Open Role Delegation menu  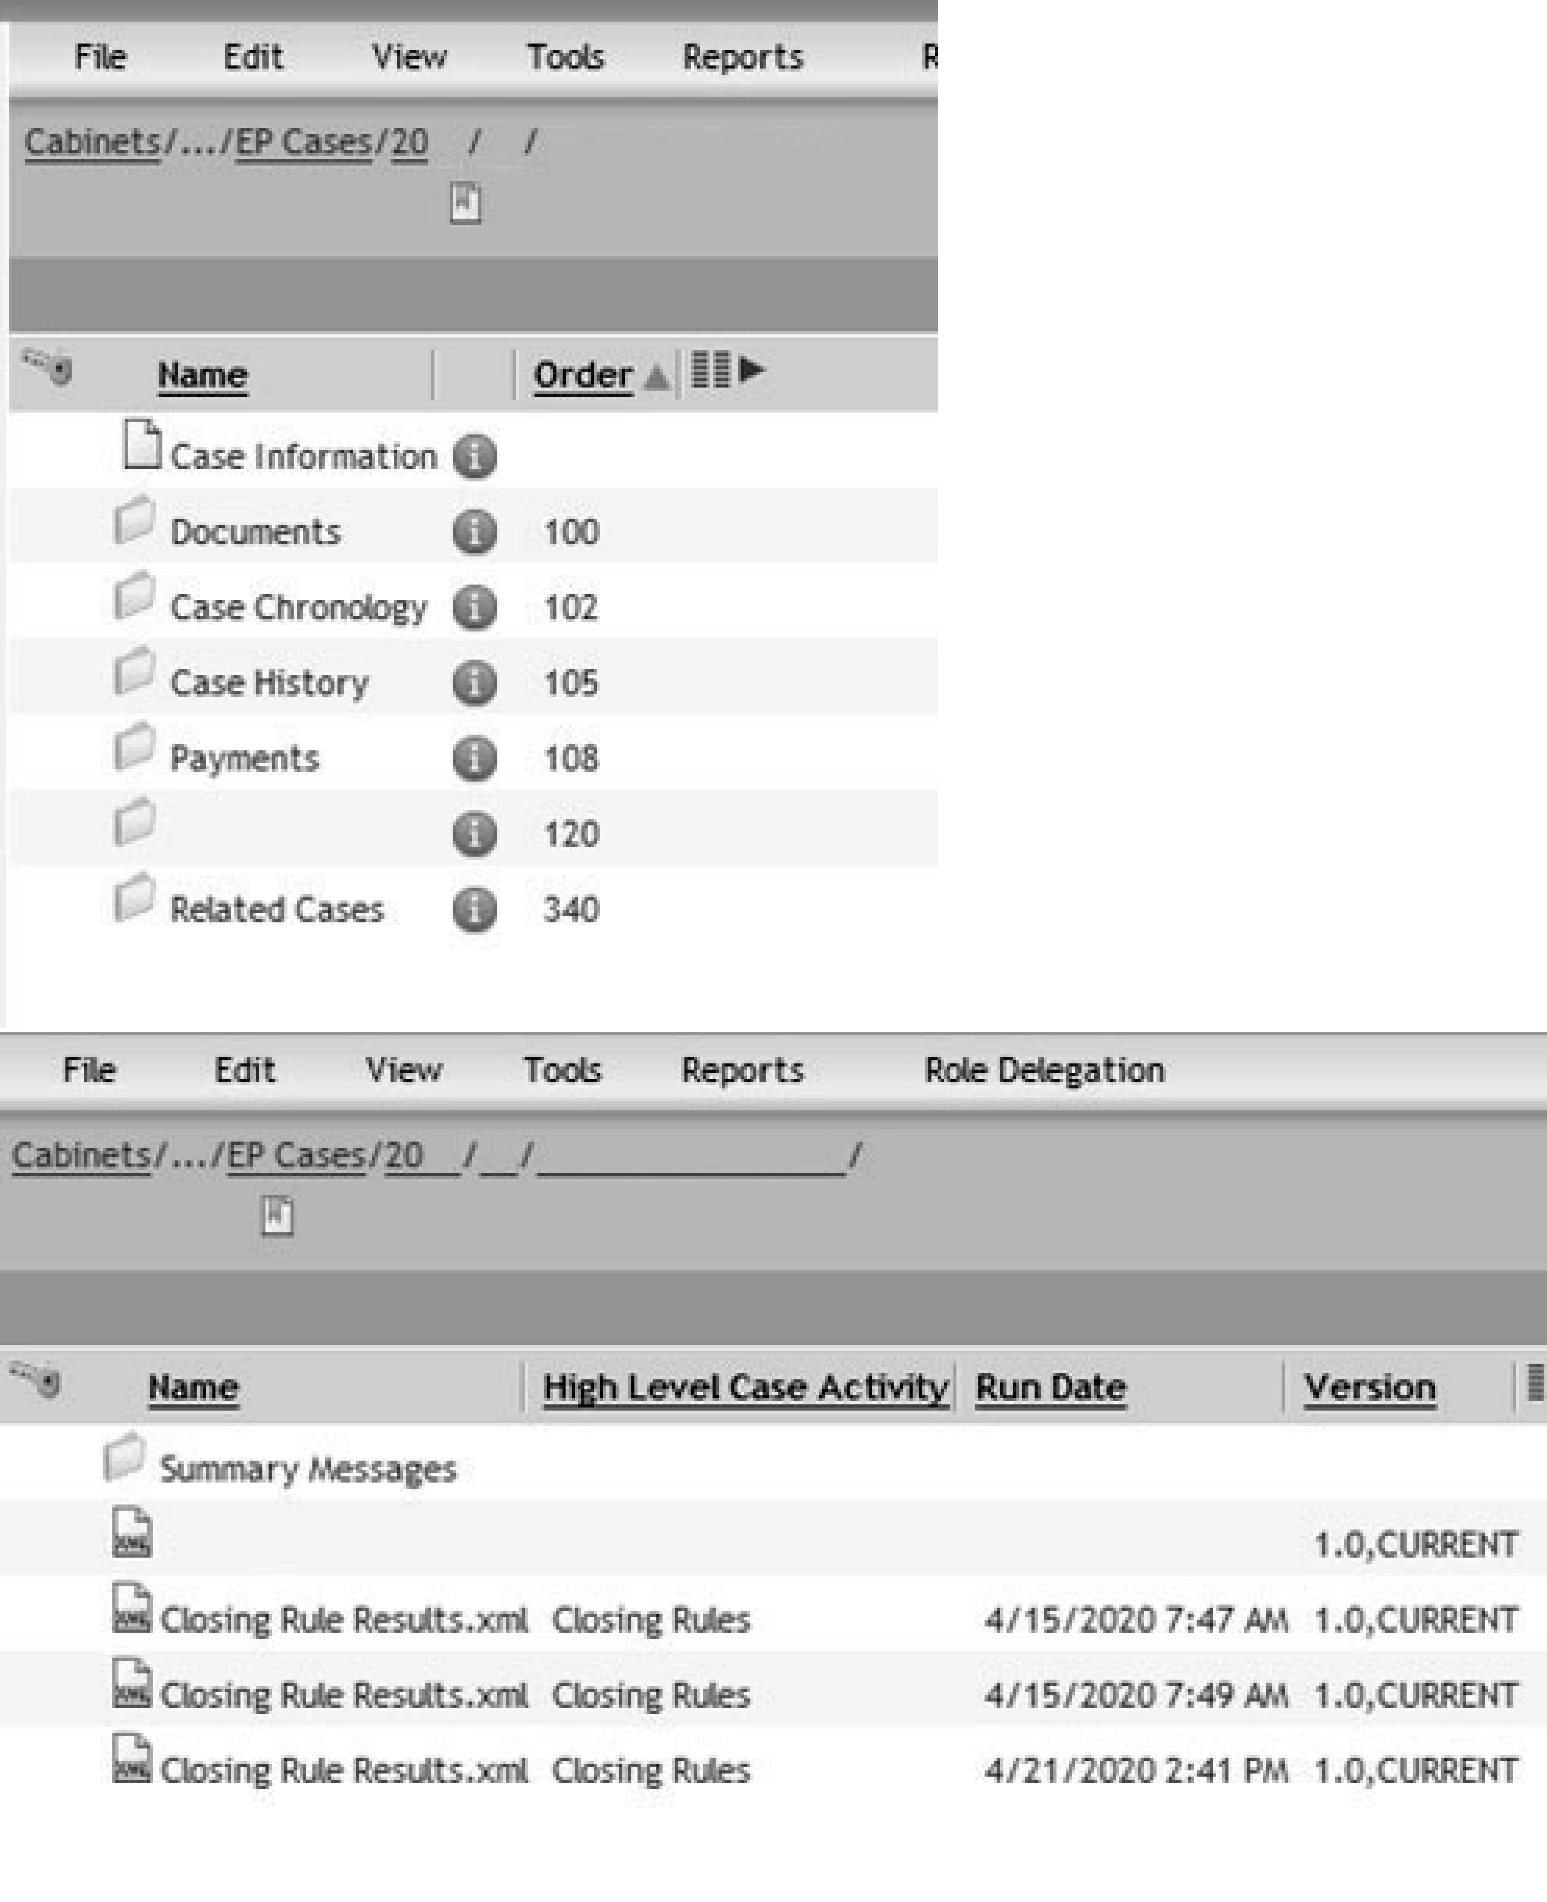(x=1043, y=1070)
